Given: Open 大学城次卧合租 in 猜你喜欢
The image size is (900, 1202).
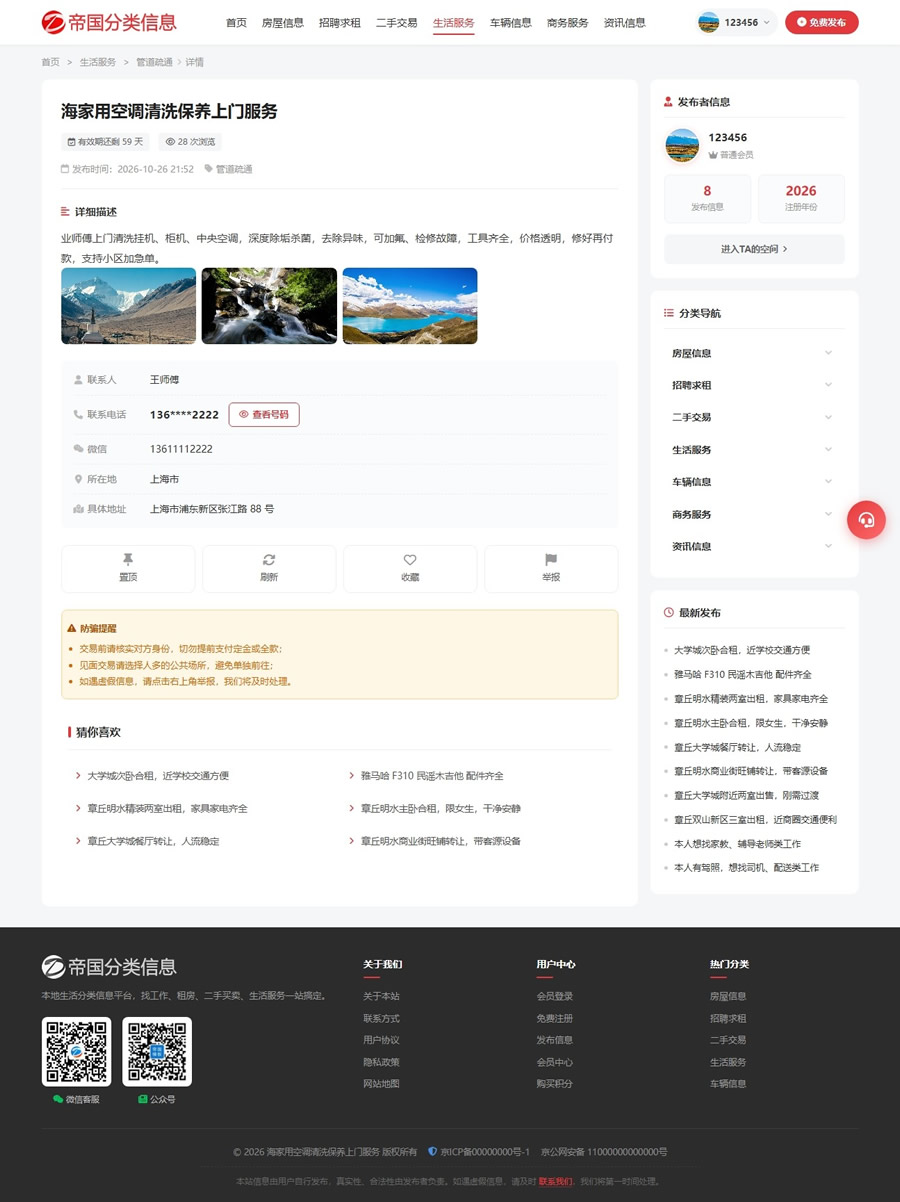Looking at the screenshot, I should tap(158, 776).
